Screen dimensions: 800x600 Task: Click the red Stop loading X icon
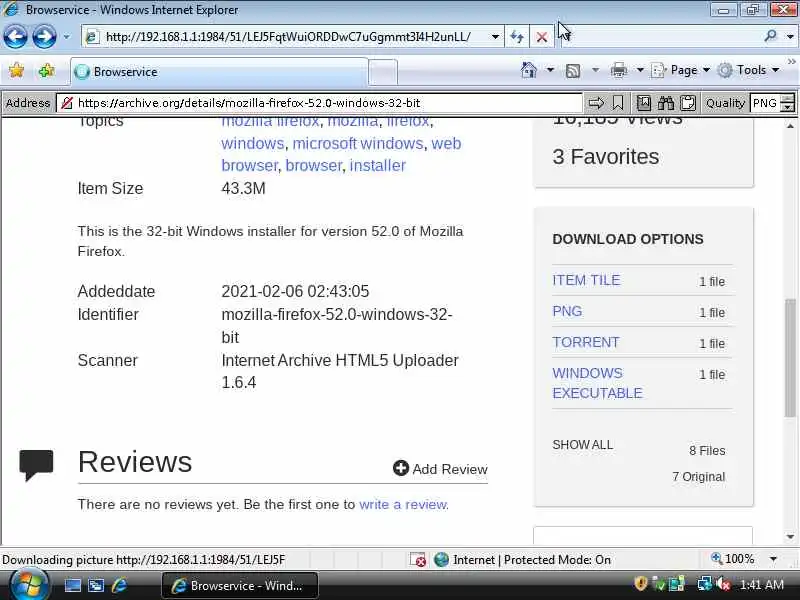542,37
